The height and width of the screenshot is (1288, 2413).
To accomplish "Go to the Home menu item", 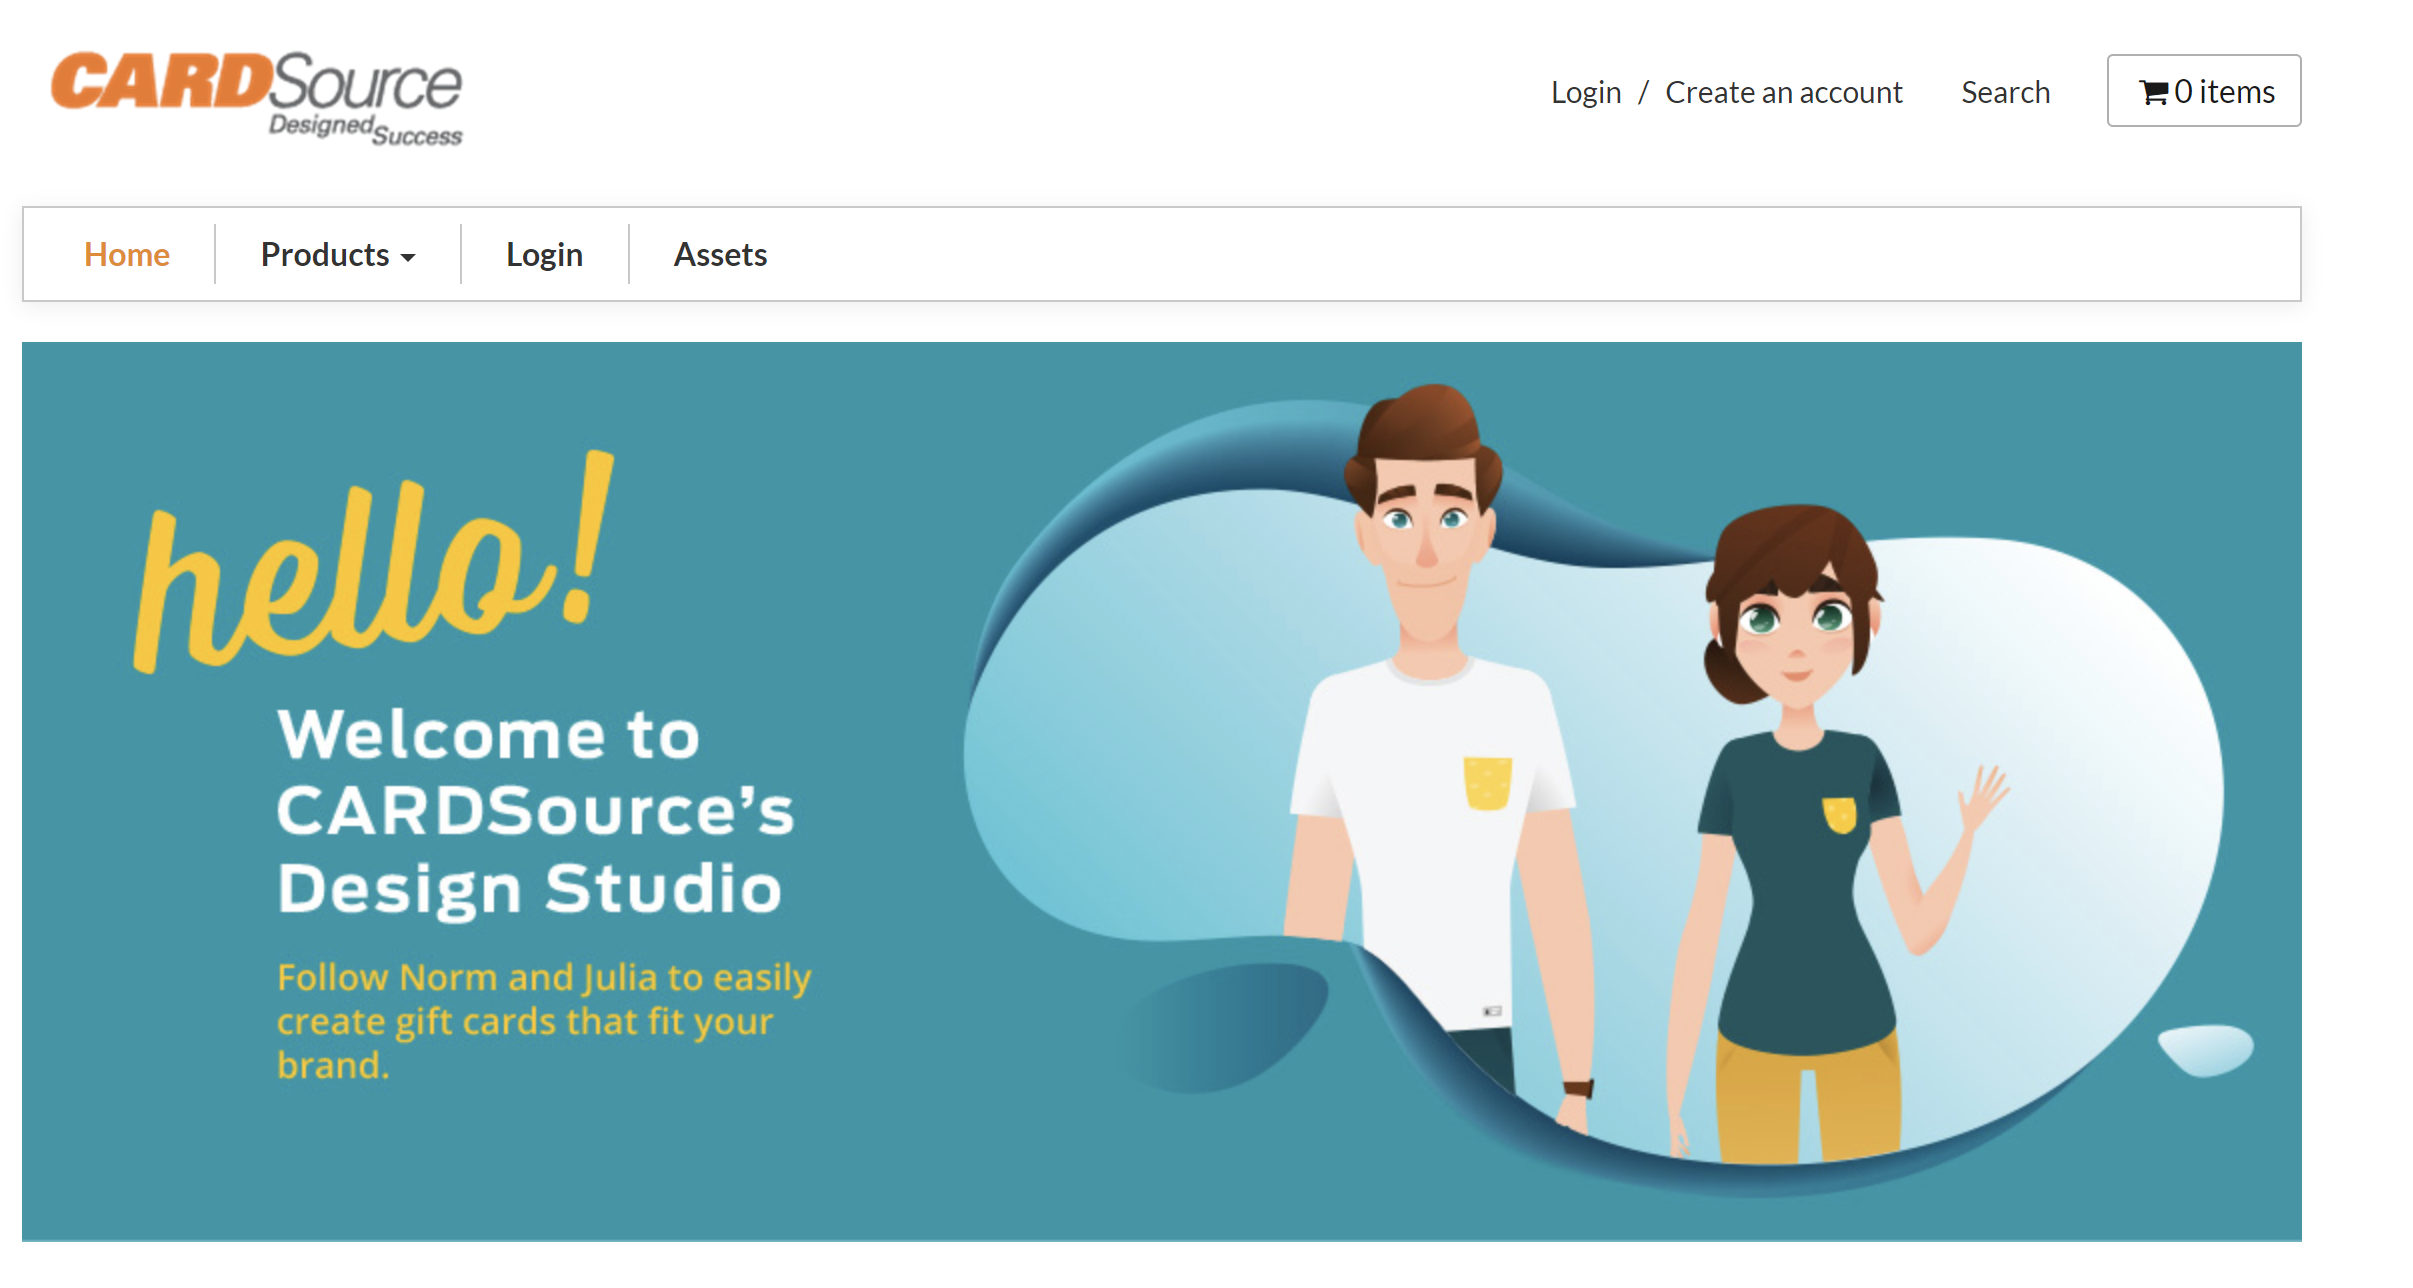I will coord(127,254).
